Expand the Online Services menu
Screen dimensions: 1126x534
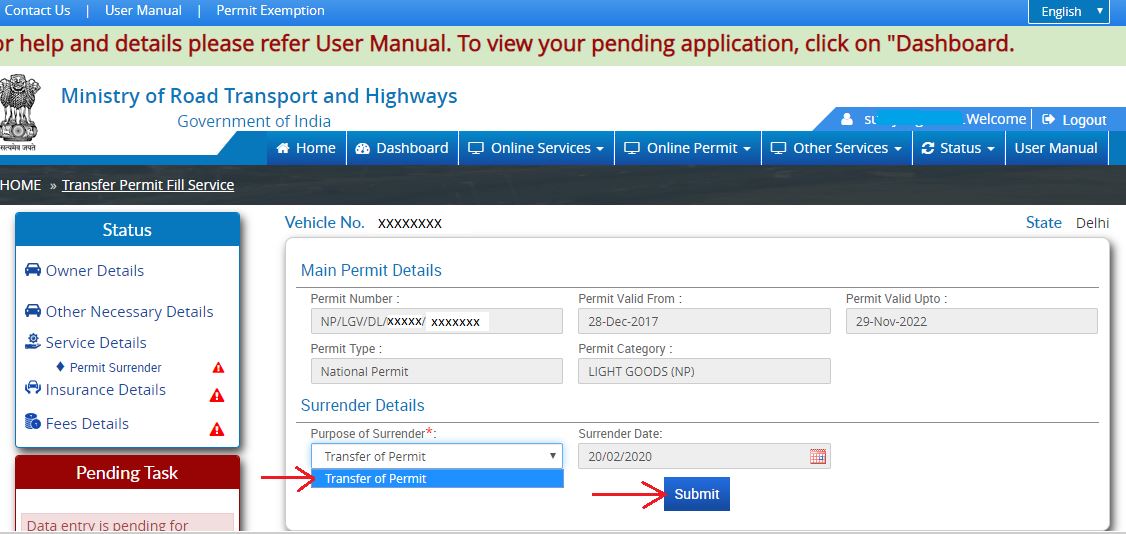point(536,148)
